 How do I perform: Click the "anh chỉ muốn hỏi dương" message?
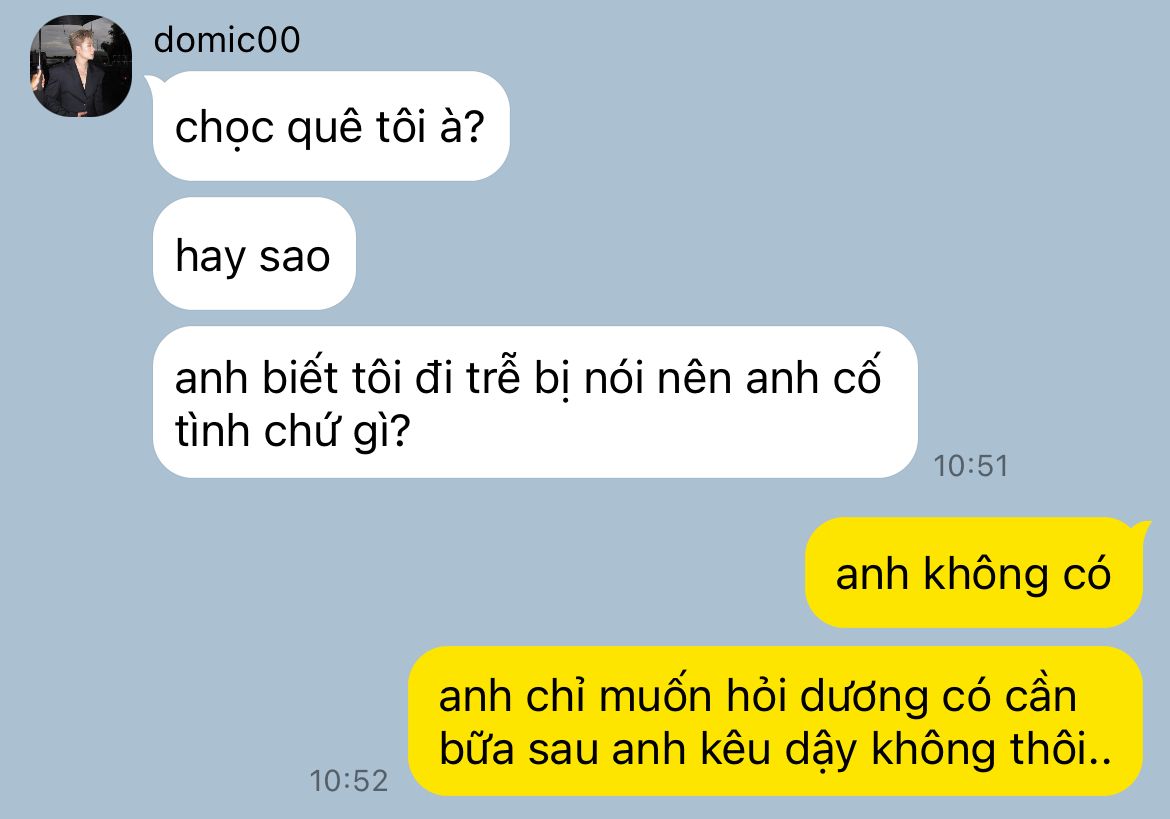[x=775, y=721]
